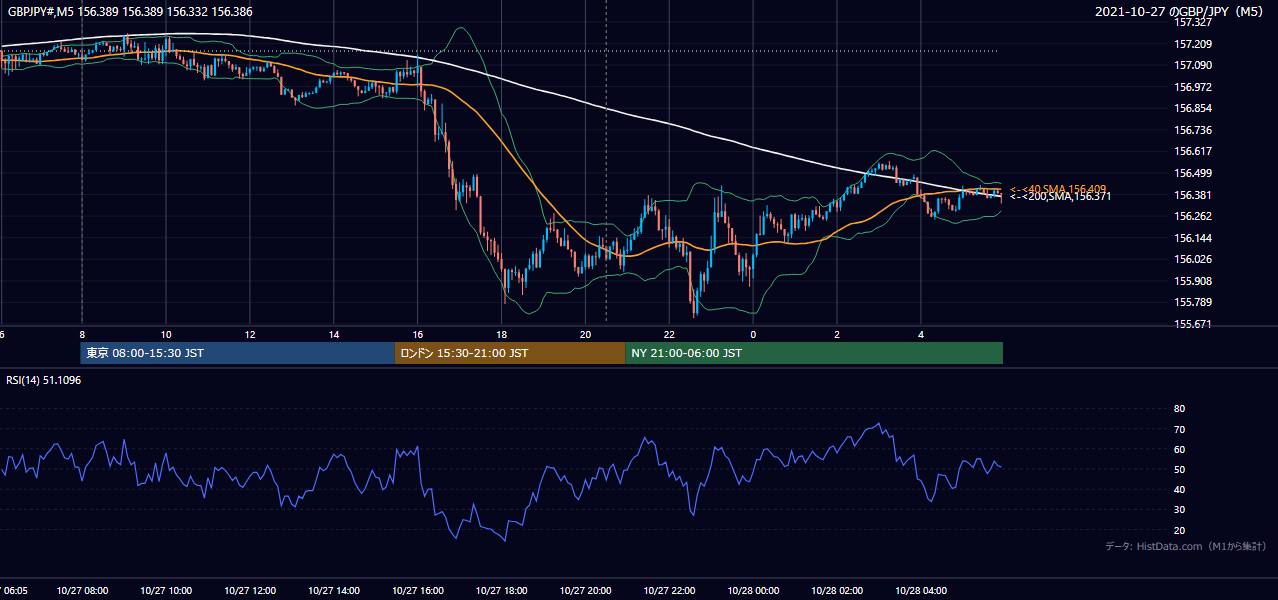Select the ロンドン 15:30-21:00 JST session bar
This screenshot has height=600, width=1278.
(x=510, y=353)
